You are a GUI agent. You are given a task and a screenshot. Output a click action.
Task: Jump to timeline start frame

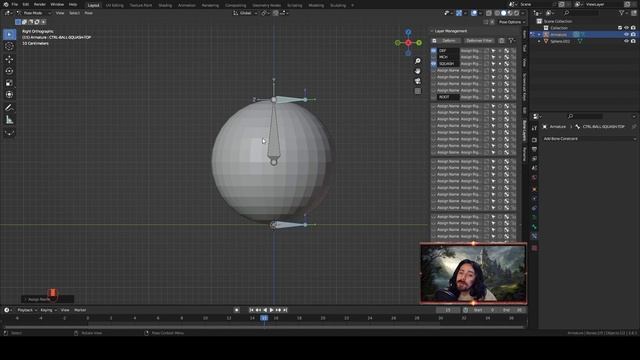(251, 310)
